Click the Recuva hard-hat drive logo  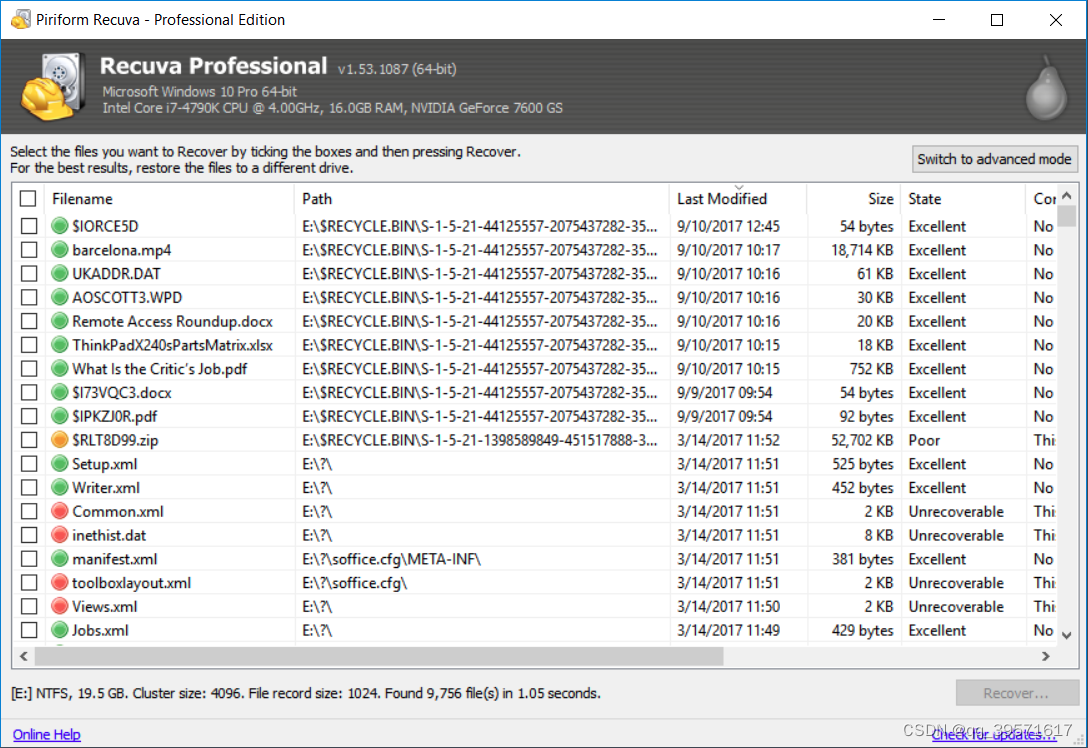coord(53,87)
